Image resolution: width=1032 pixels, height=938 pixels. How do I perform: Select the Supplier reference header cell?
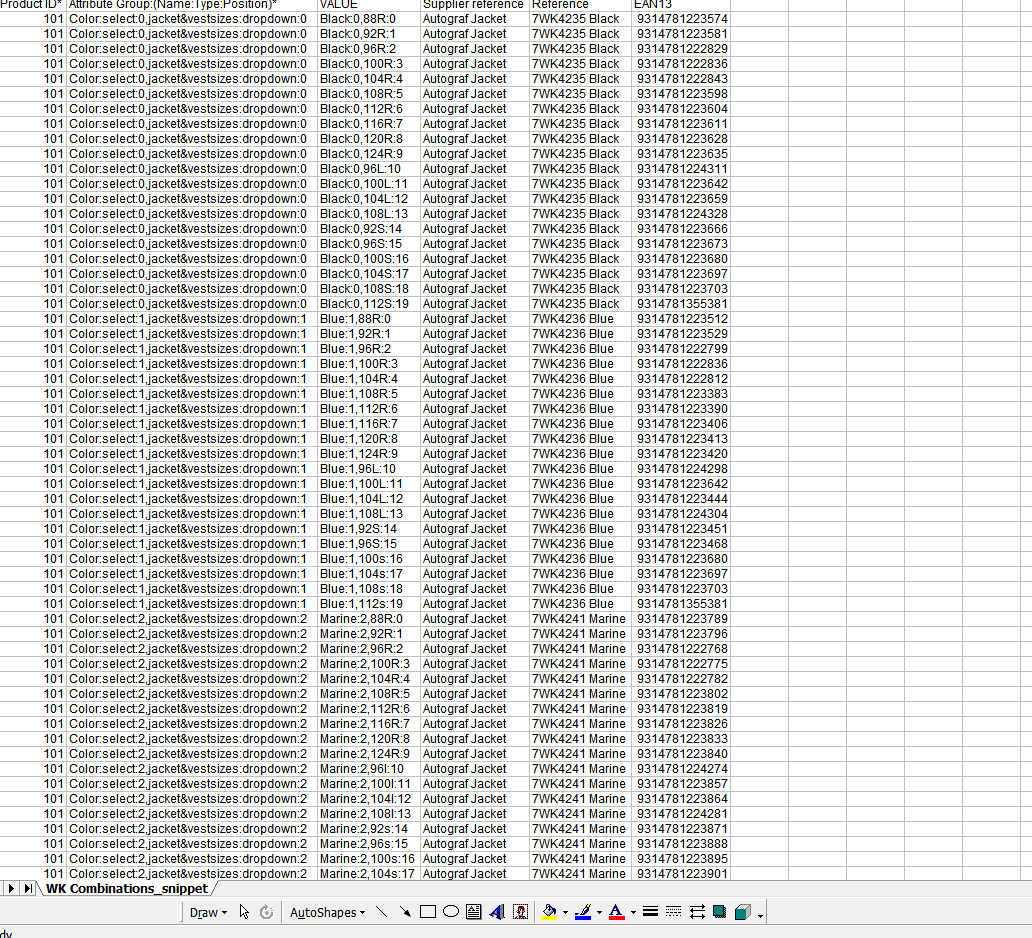[x=475, y=5]
